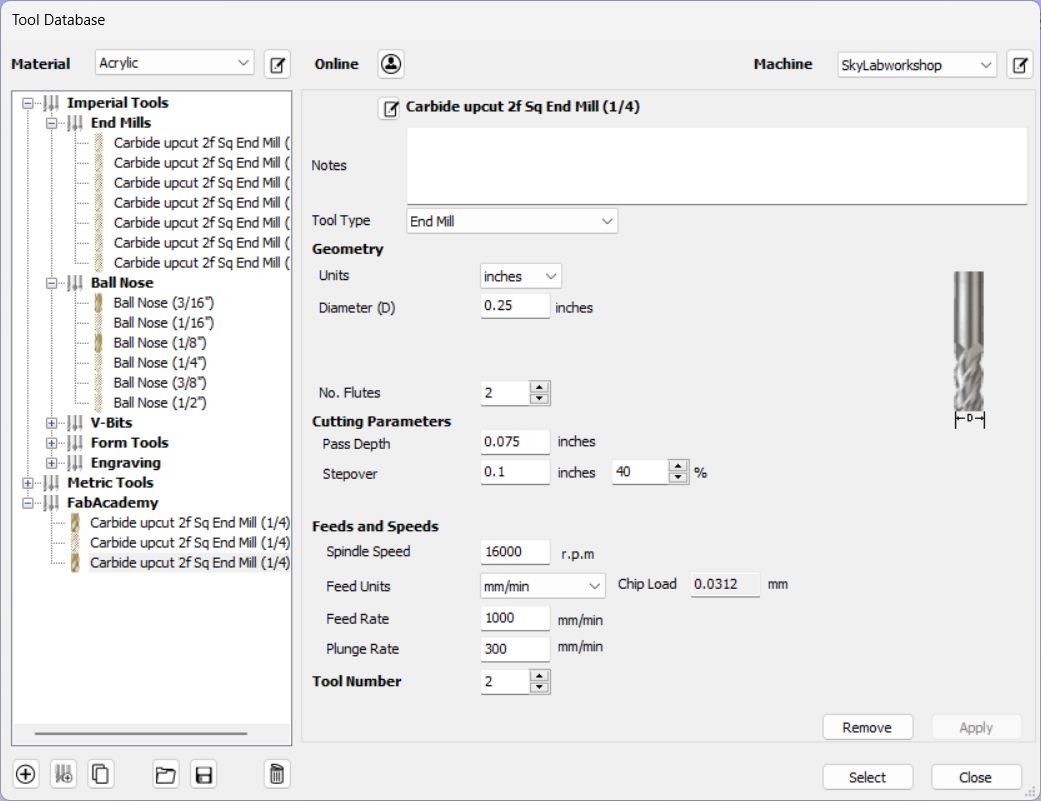Image resolution: width=1041 pixels, height=801 pixels.
Task: Click the Stepover percent field
Action: click(x=640, y=472)
